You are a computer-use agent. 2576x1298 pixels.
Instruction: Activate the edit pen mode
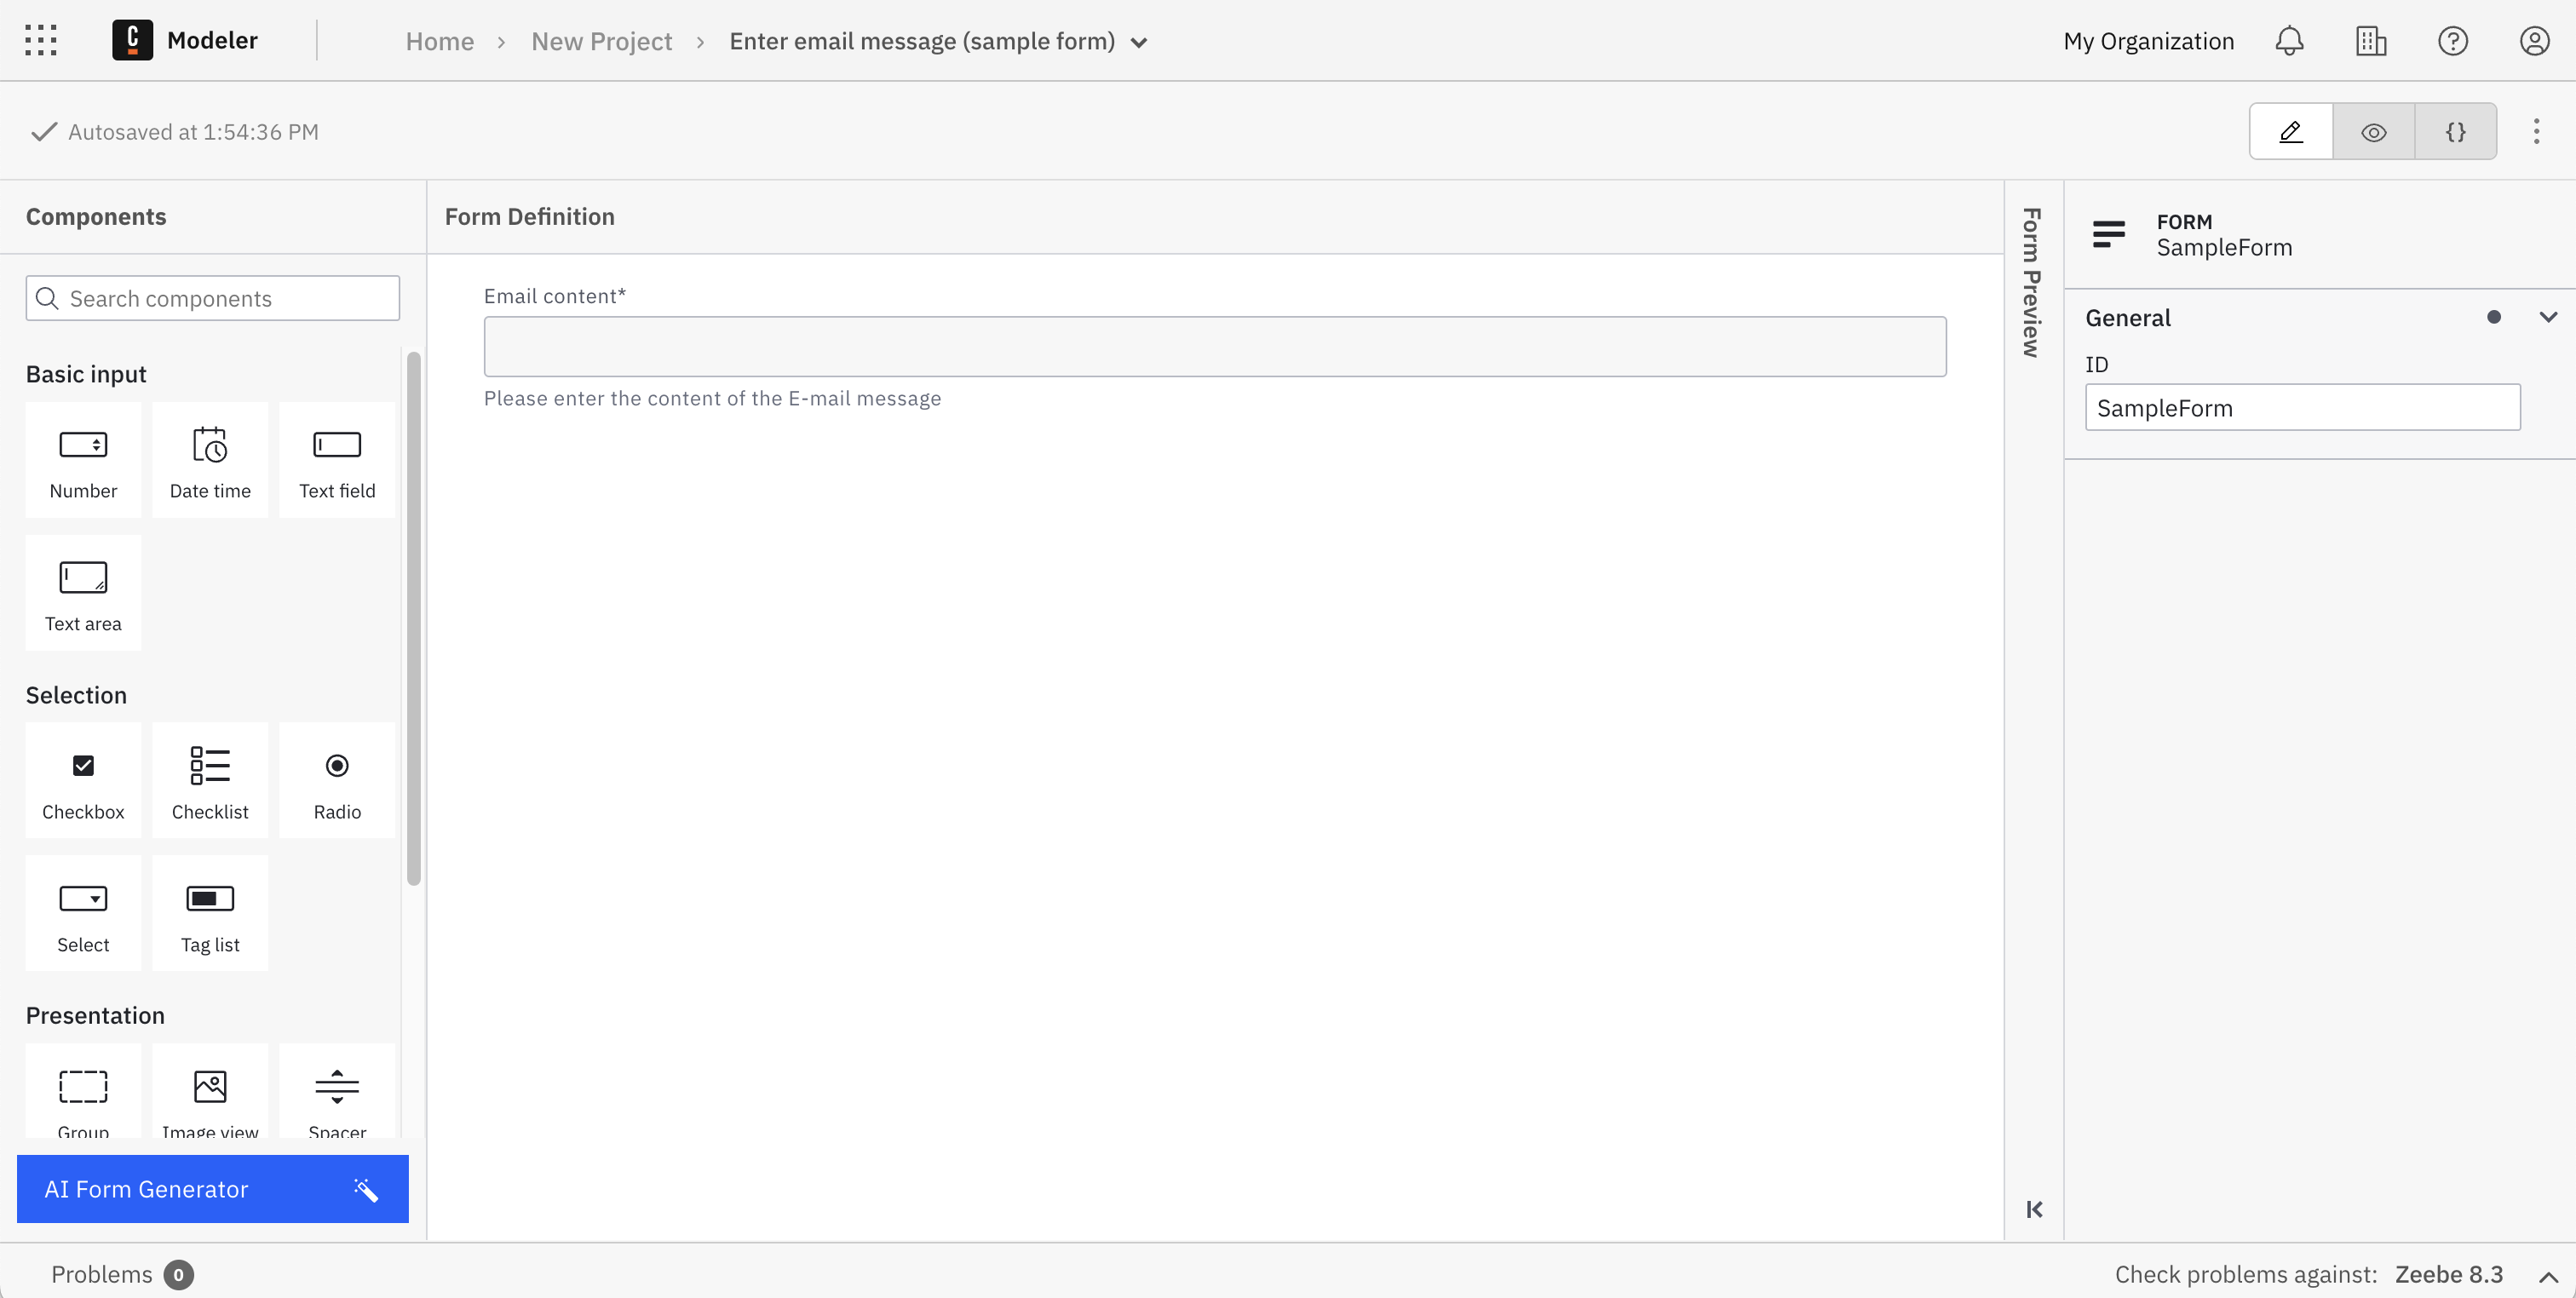pos(2290,131)
